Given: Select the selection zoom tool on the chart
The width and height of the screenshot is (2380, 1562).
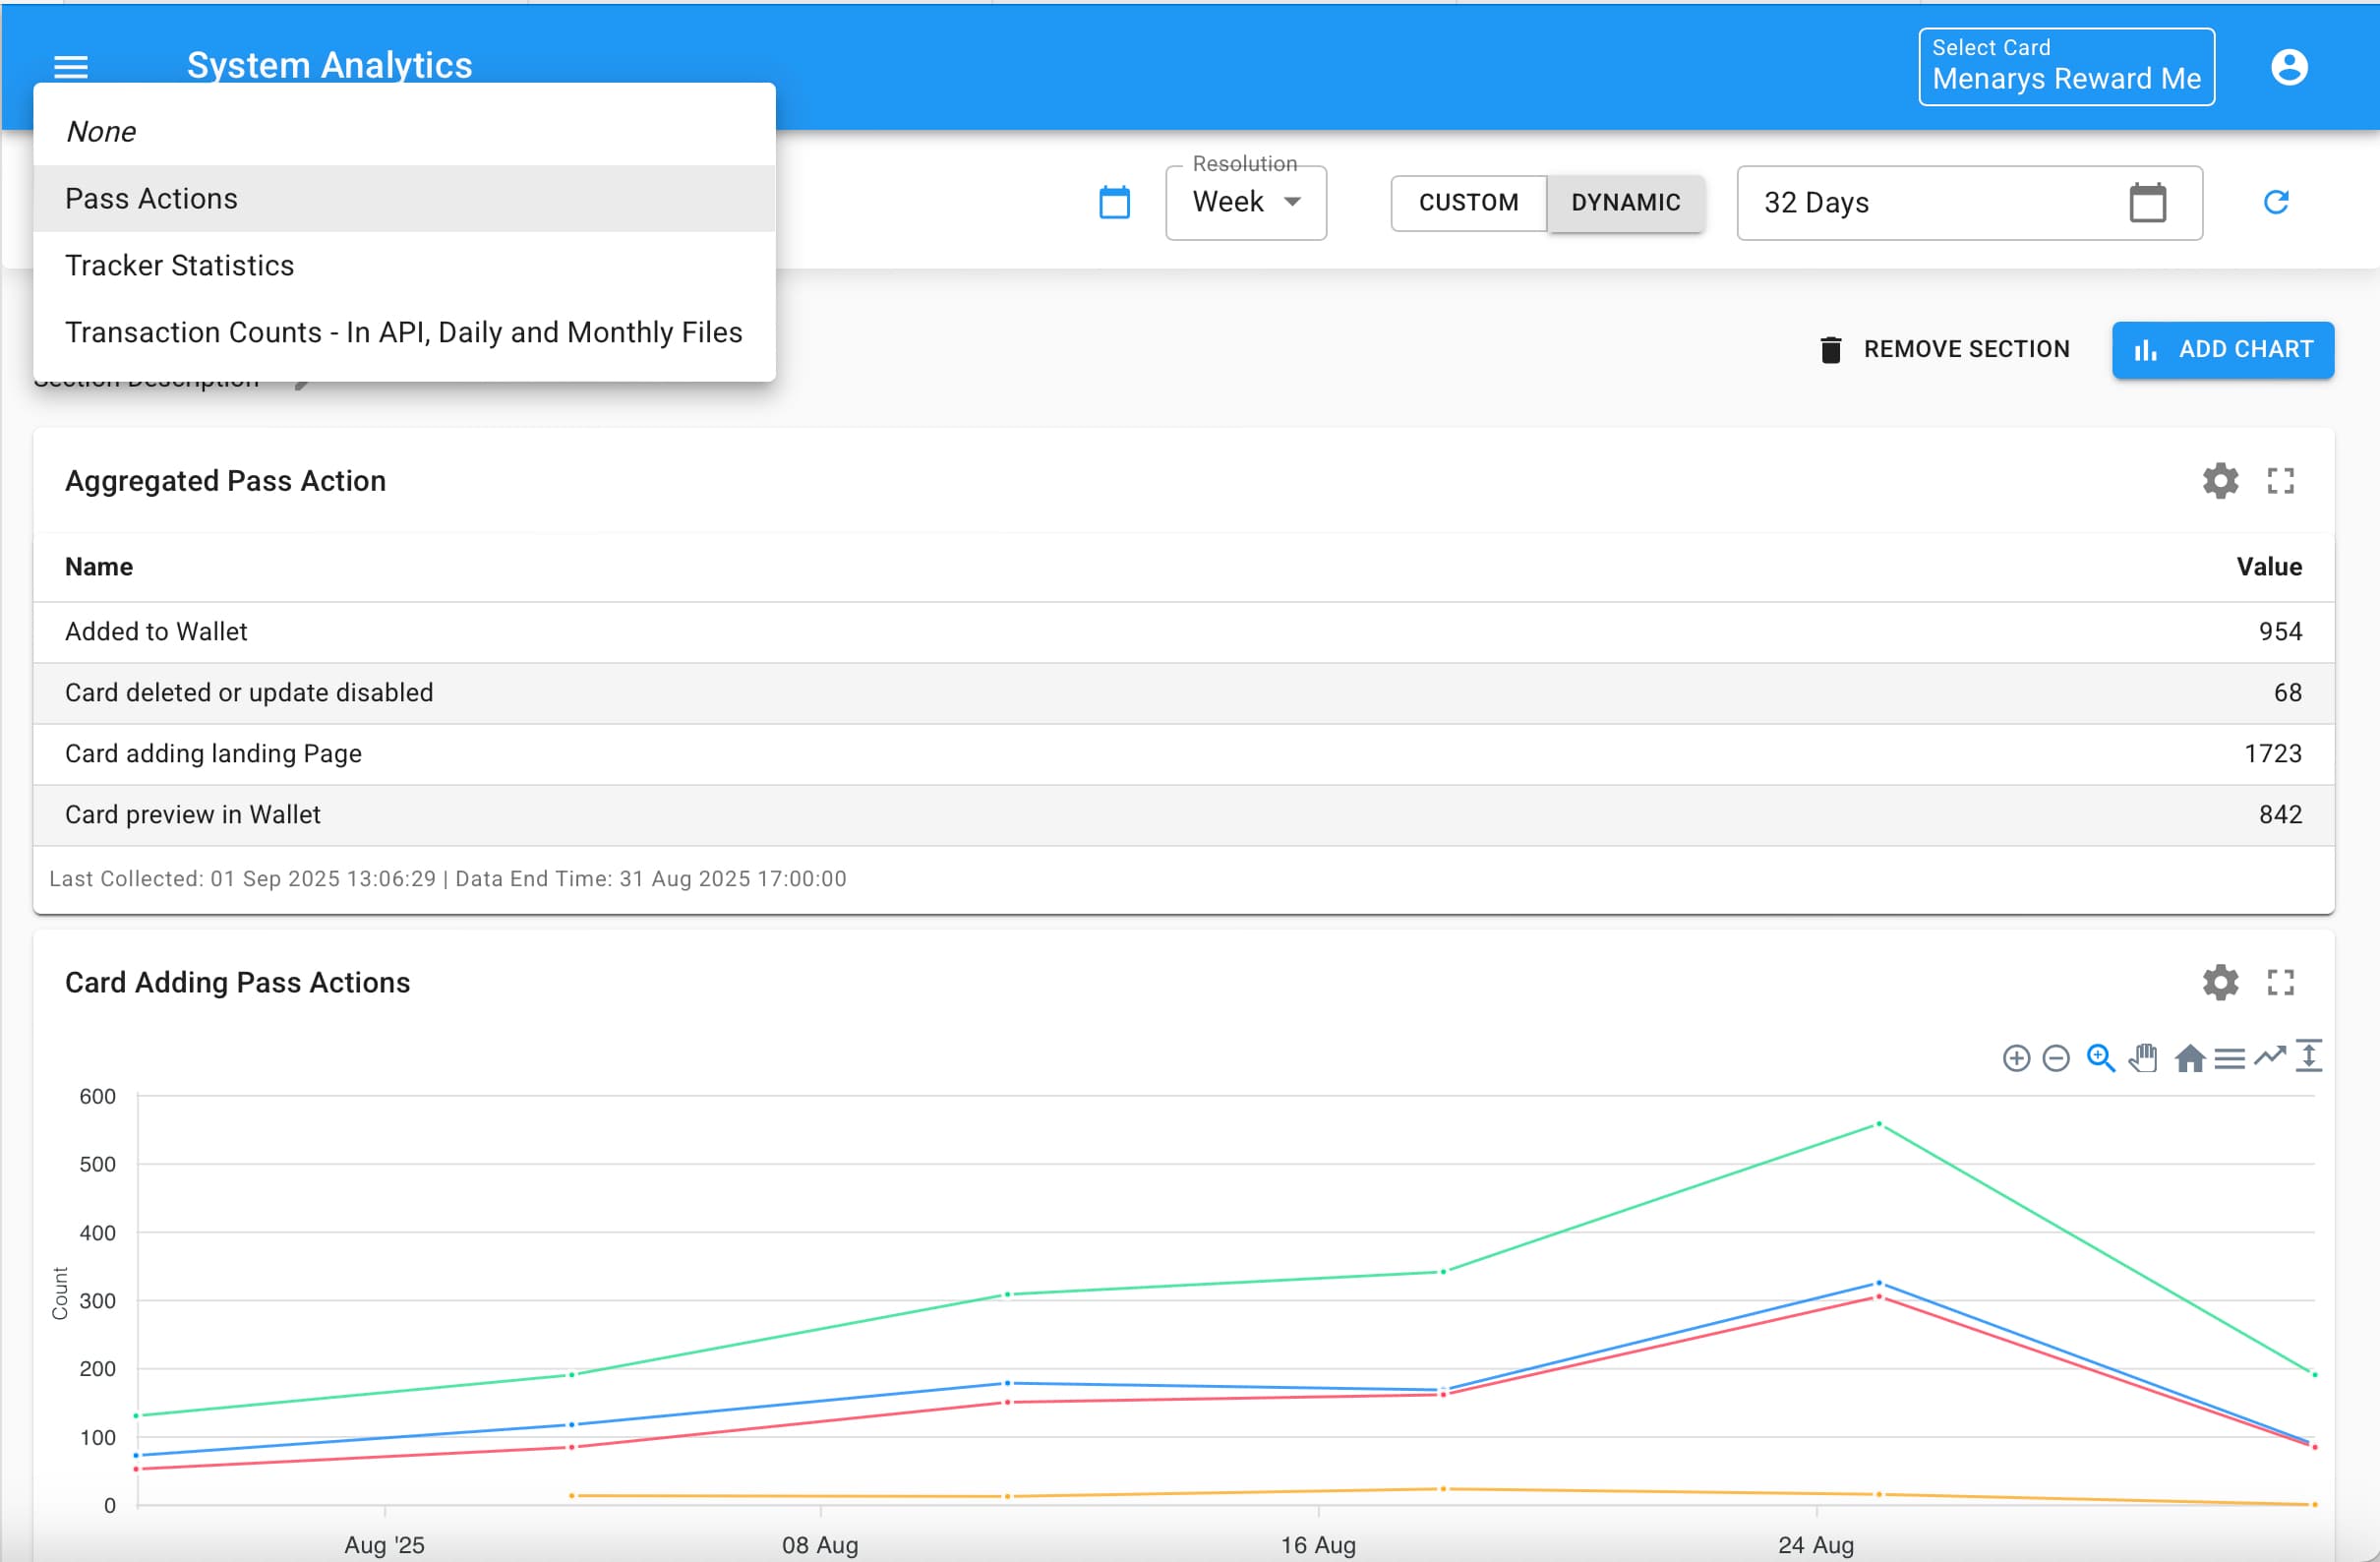Looking at the screenshot, I should [x=2098, y=1057].
